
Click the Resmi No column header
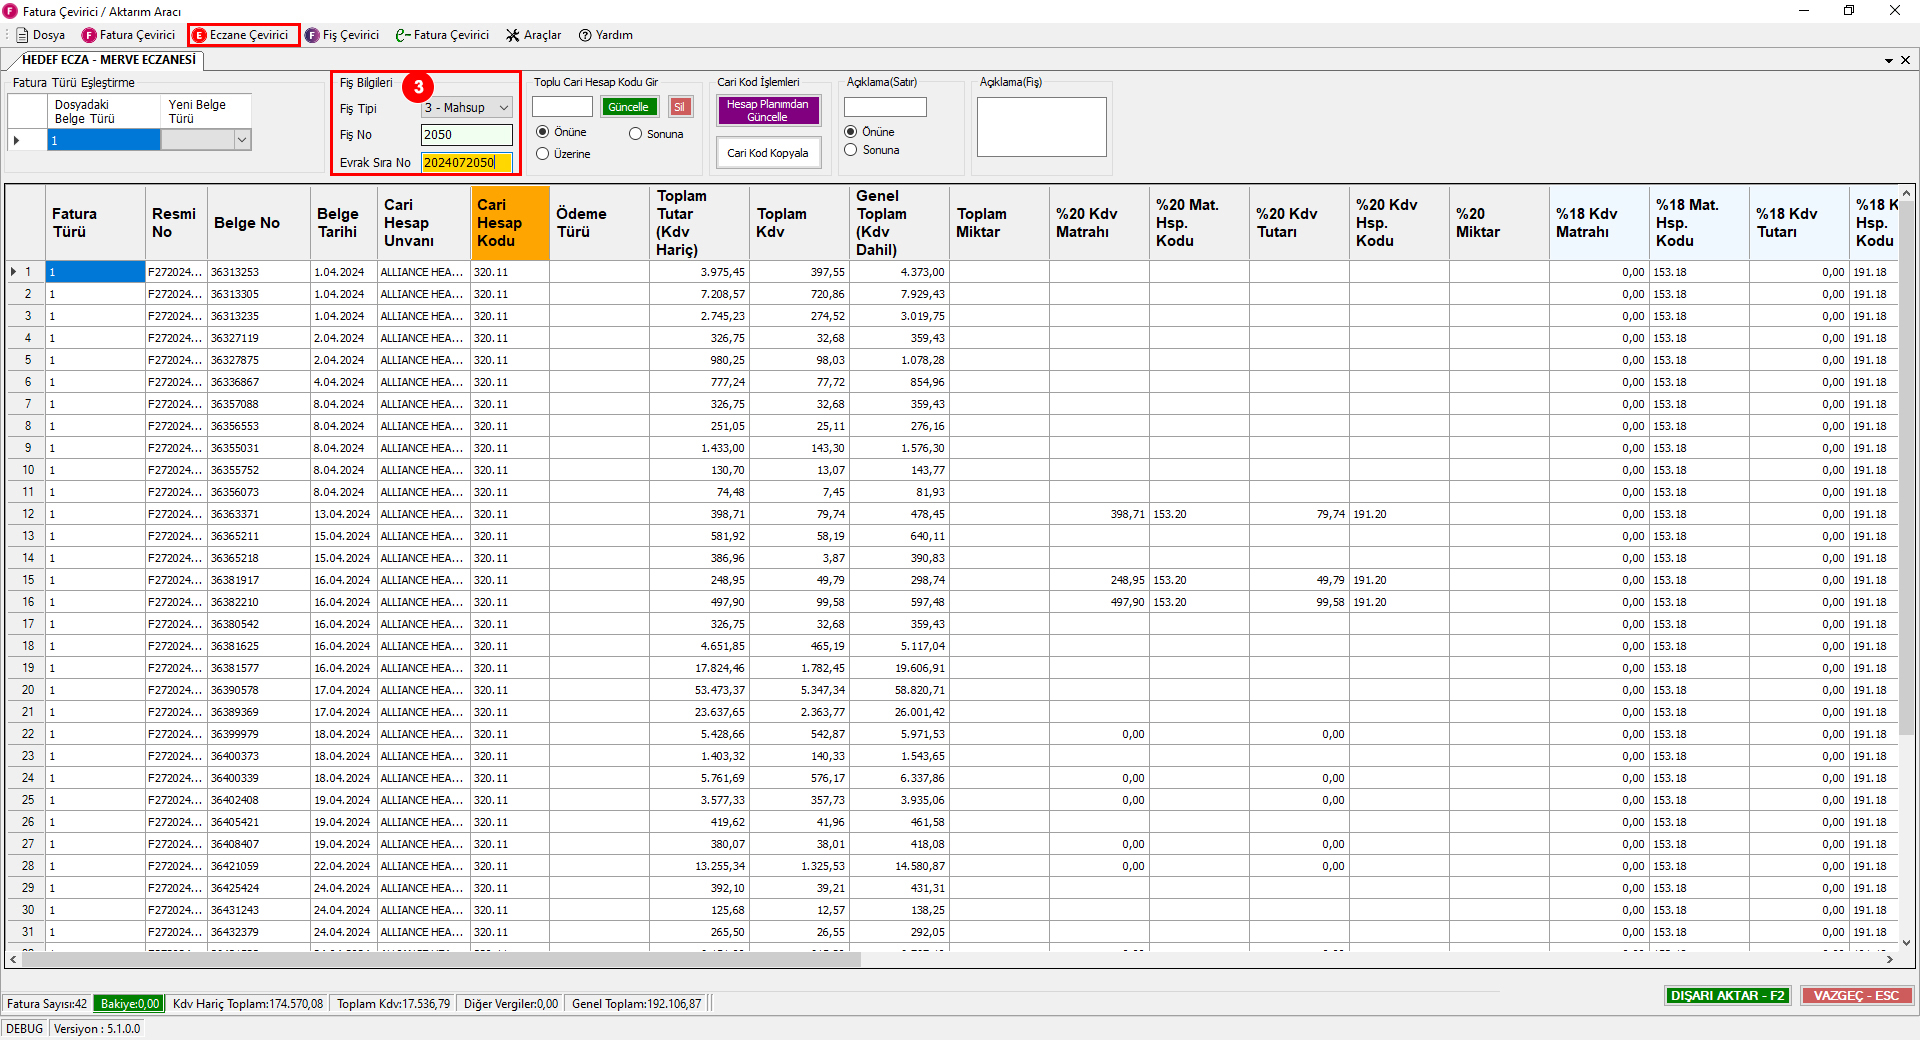click(x=176, y=223)
